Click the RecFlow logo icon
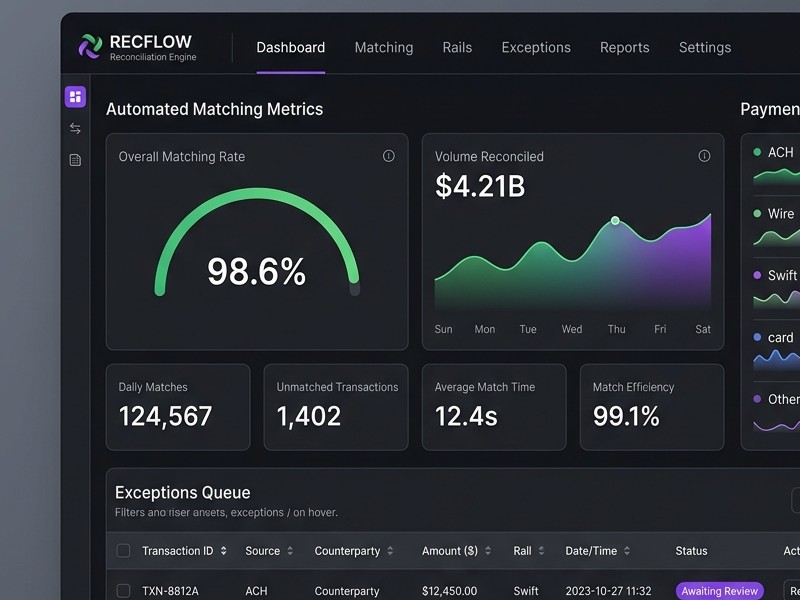The height and width of the screenshot is (600, 800). [90, 46]
